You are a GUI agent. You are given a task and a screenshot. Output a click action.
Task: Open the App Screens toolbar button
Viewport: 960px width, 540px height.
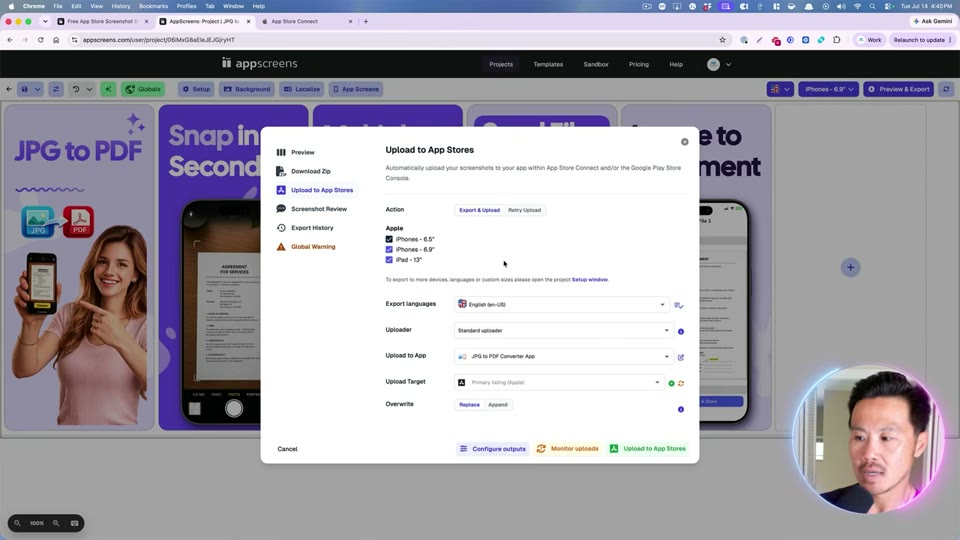pyautogui.click(x=356, y=89)
